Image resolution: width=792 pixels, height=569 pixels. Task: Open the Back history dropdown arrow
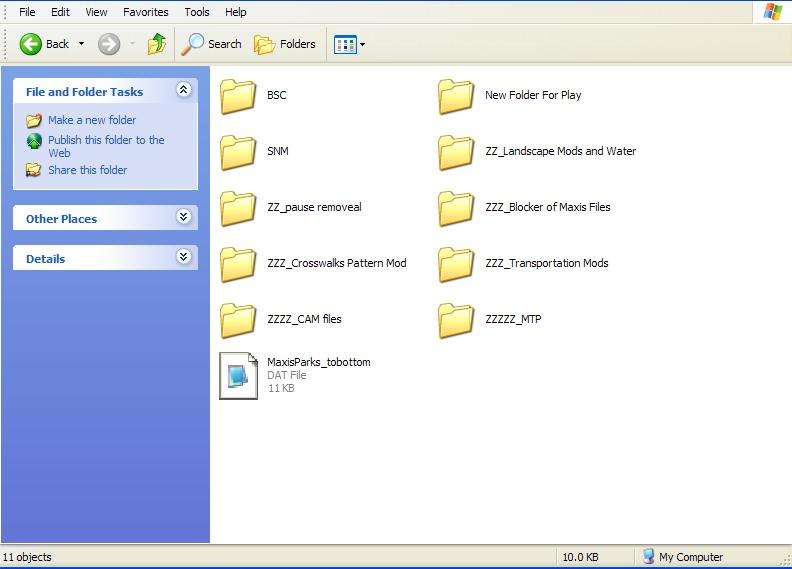coord(81,44)
